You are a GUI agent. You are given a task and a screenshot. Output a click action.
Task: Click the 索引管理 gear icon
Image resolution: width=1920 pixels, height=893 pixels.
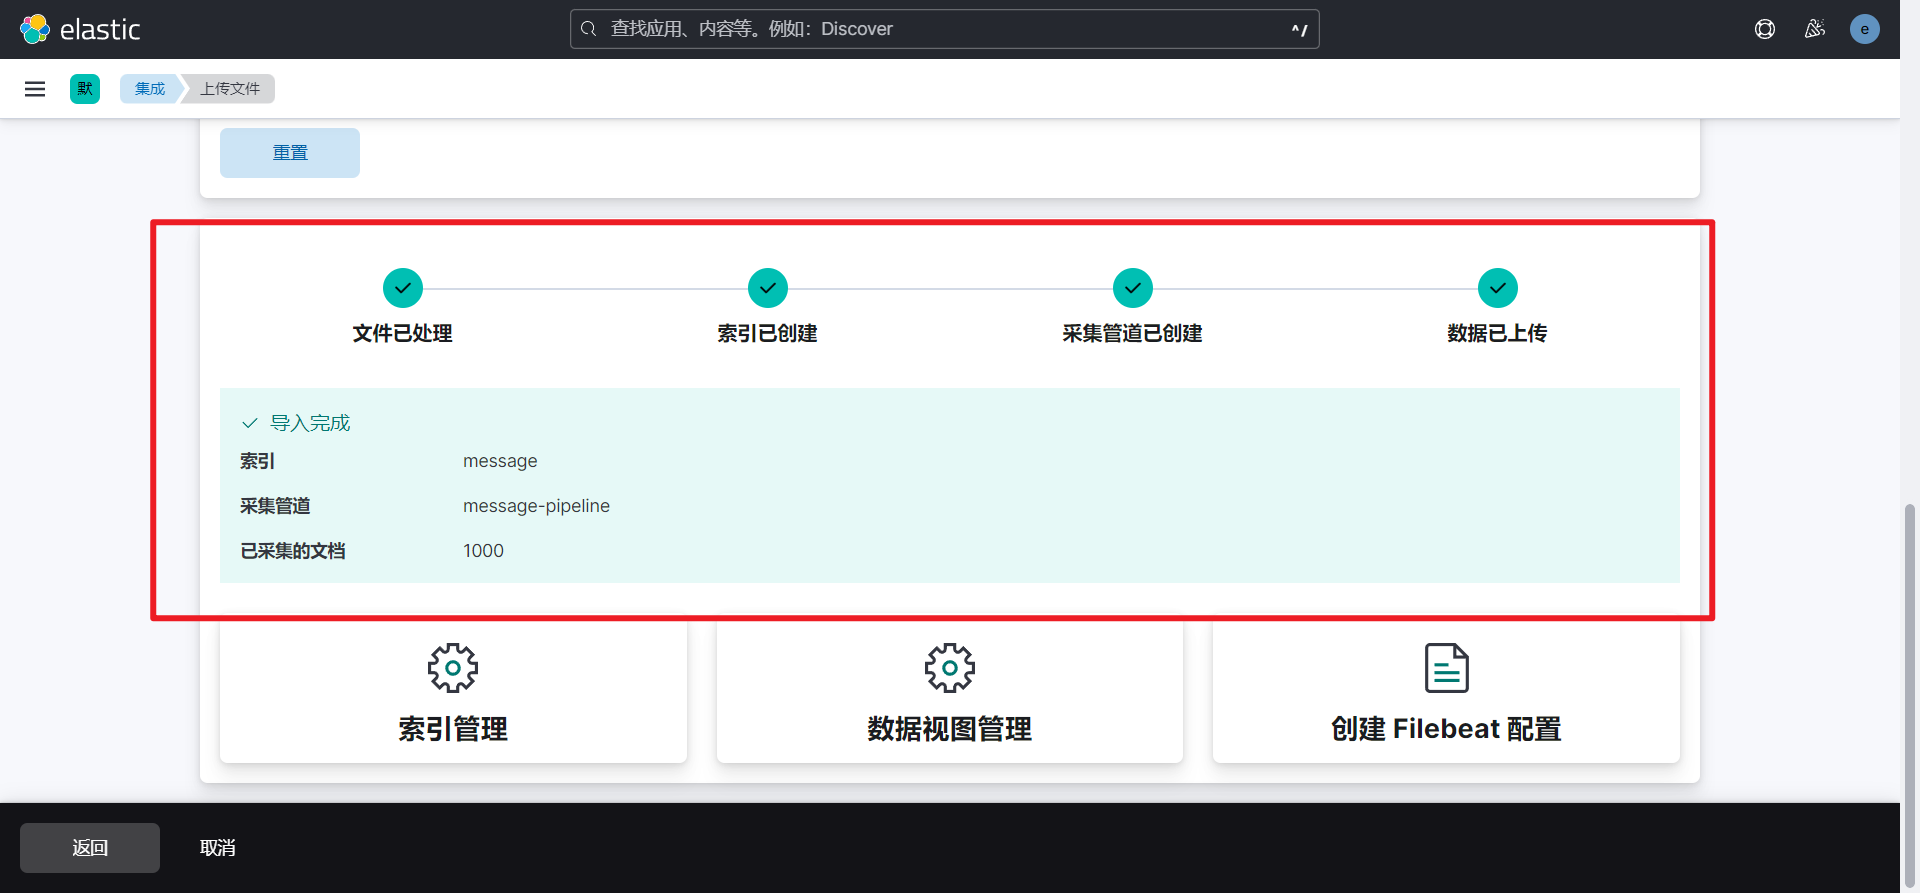pos(453,668)
